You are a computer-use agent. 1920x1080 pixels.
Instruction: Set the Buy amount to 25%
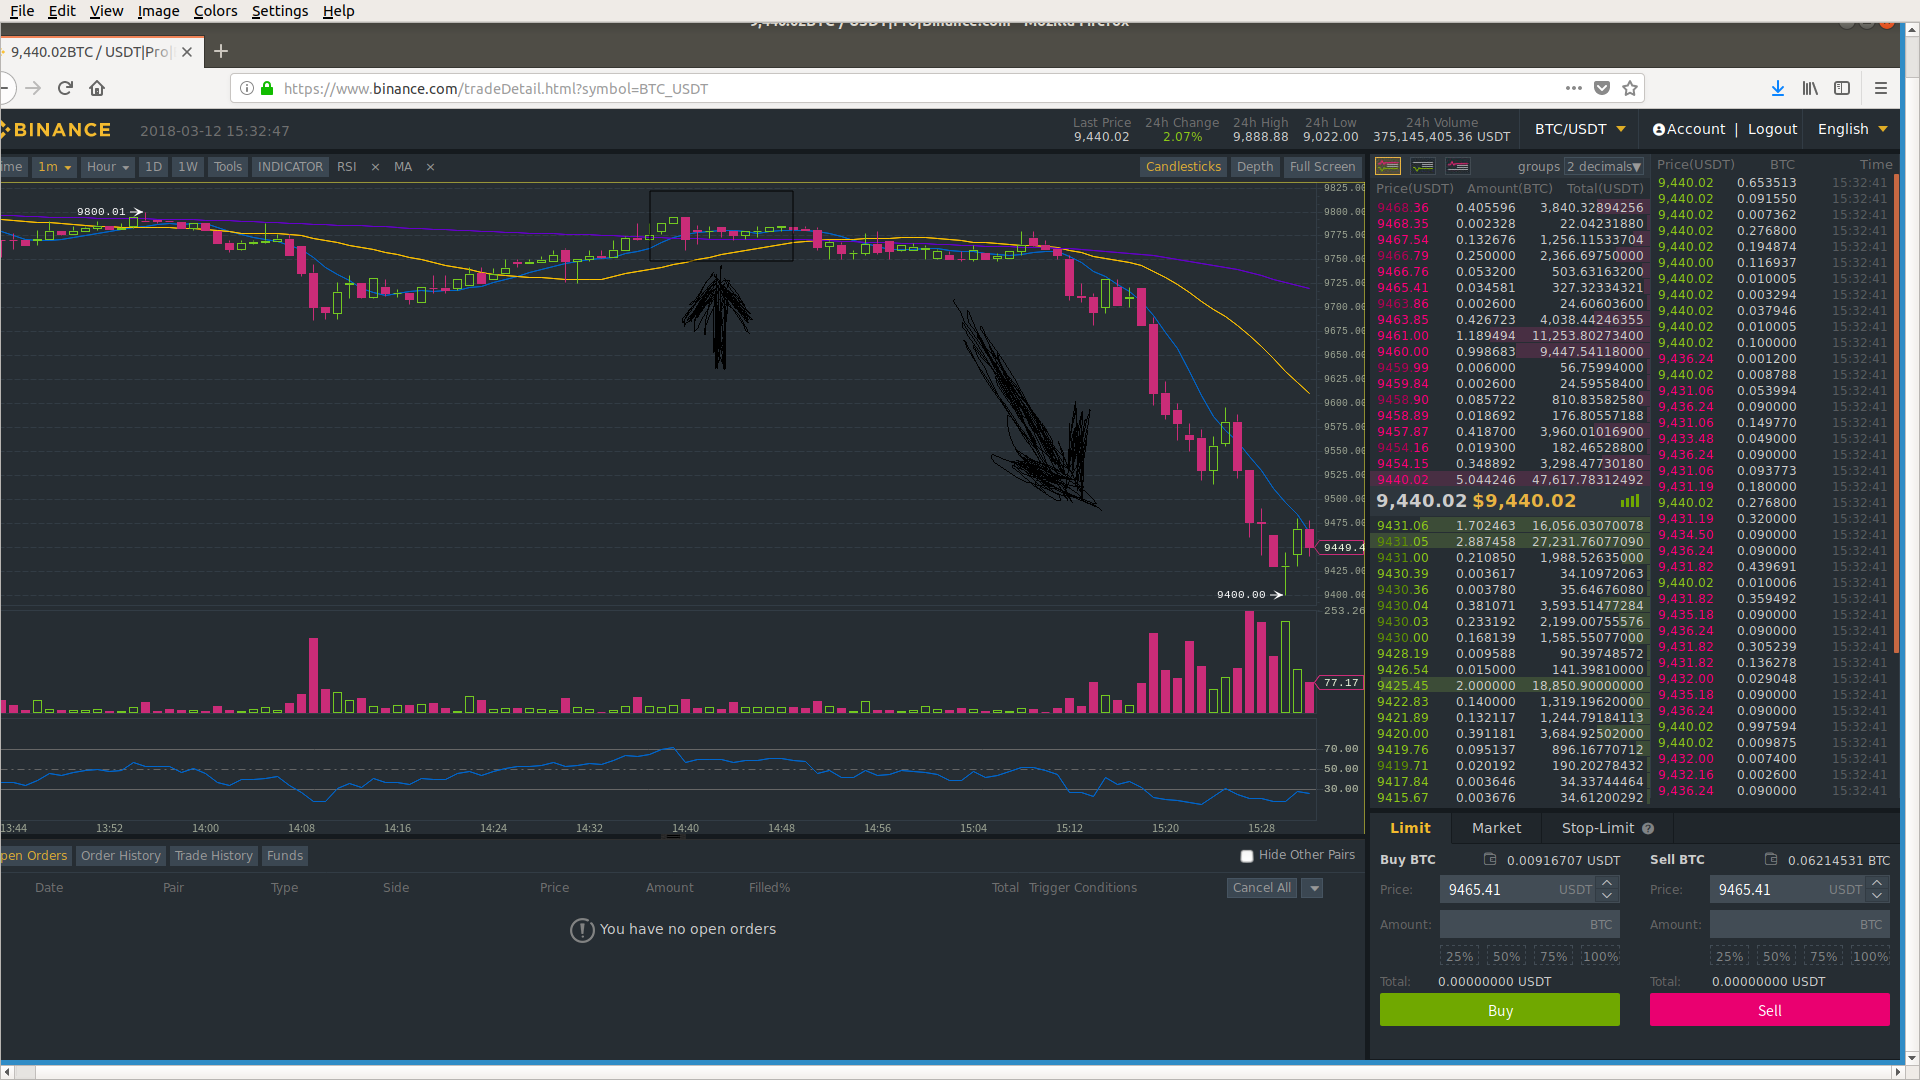click(1459, 957)
